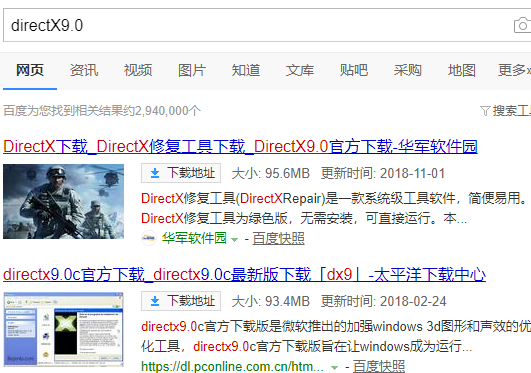
Task: Open the 地图 tab
Action: click(462, 70)
